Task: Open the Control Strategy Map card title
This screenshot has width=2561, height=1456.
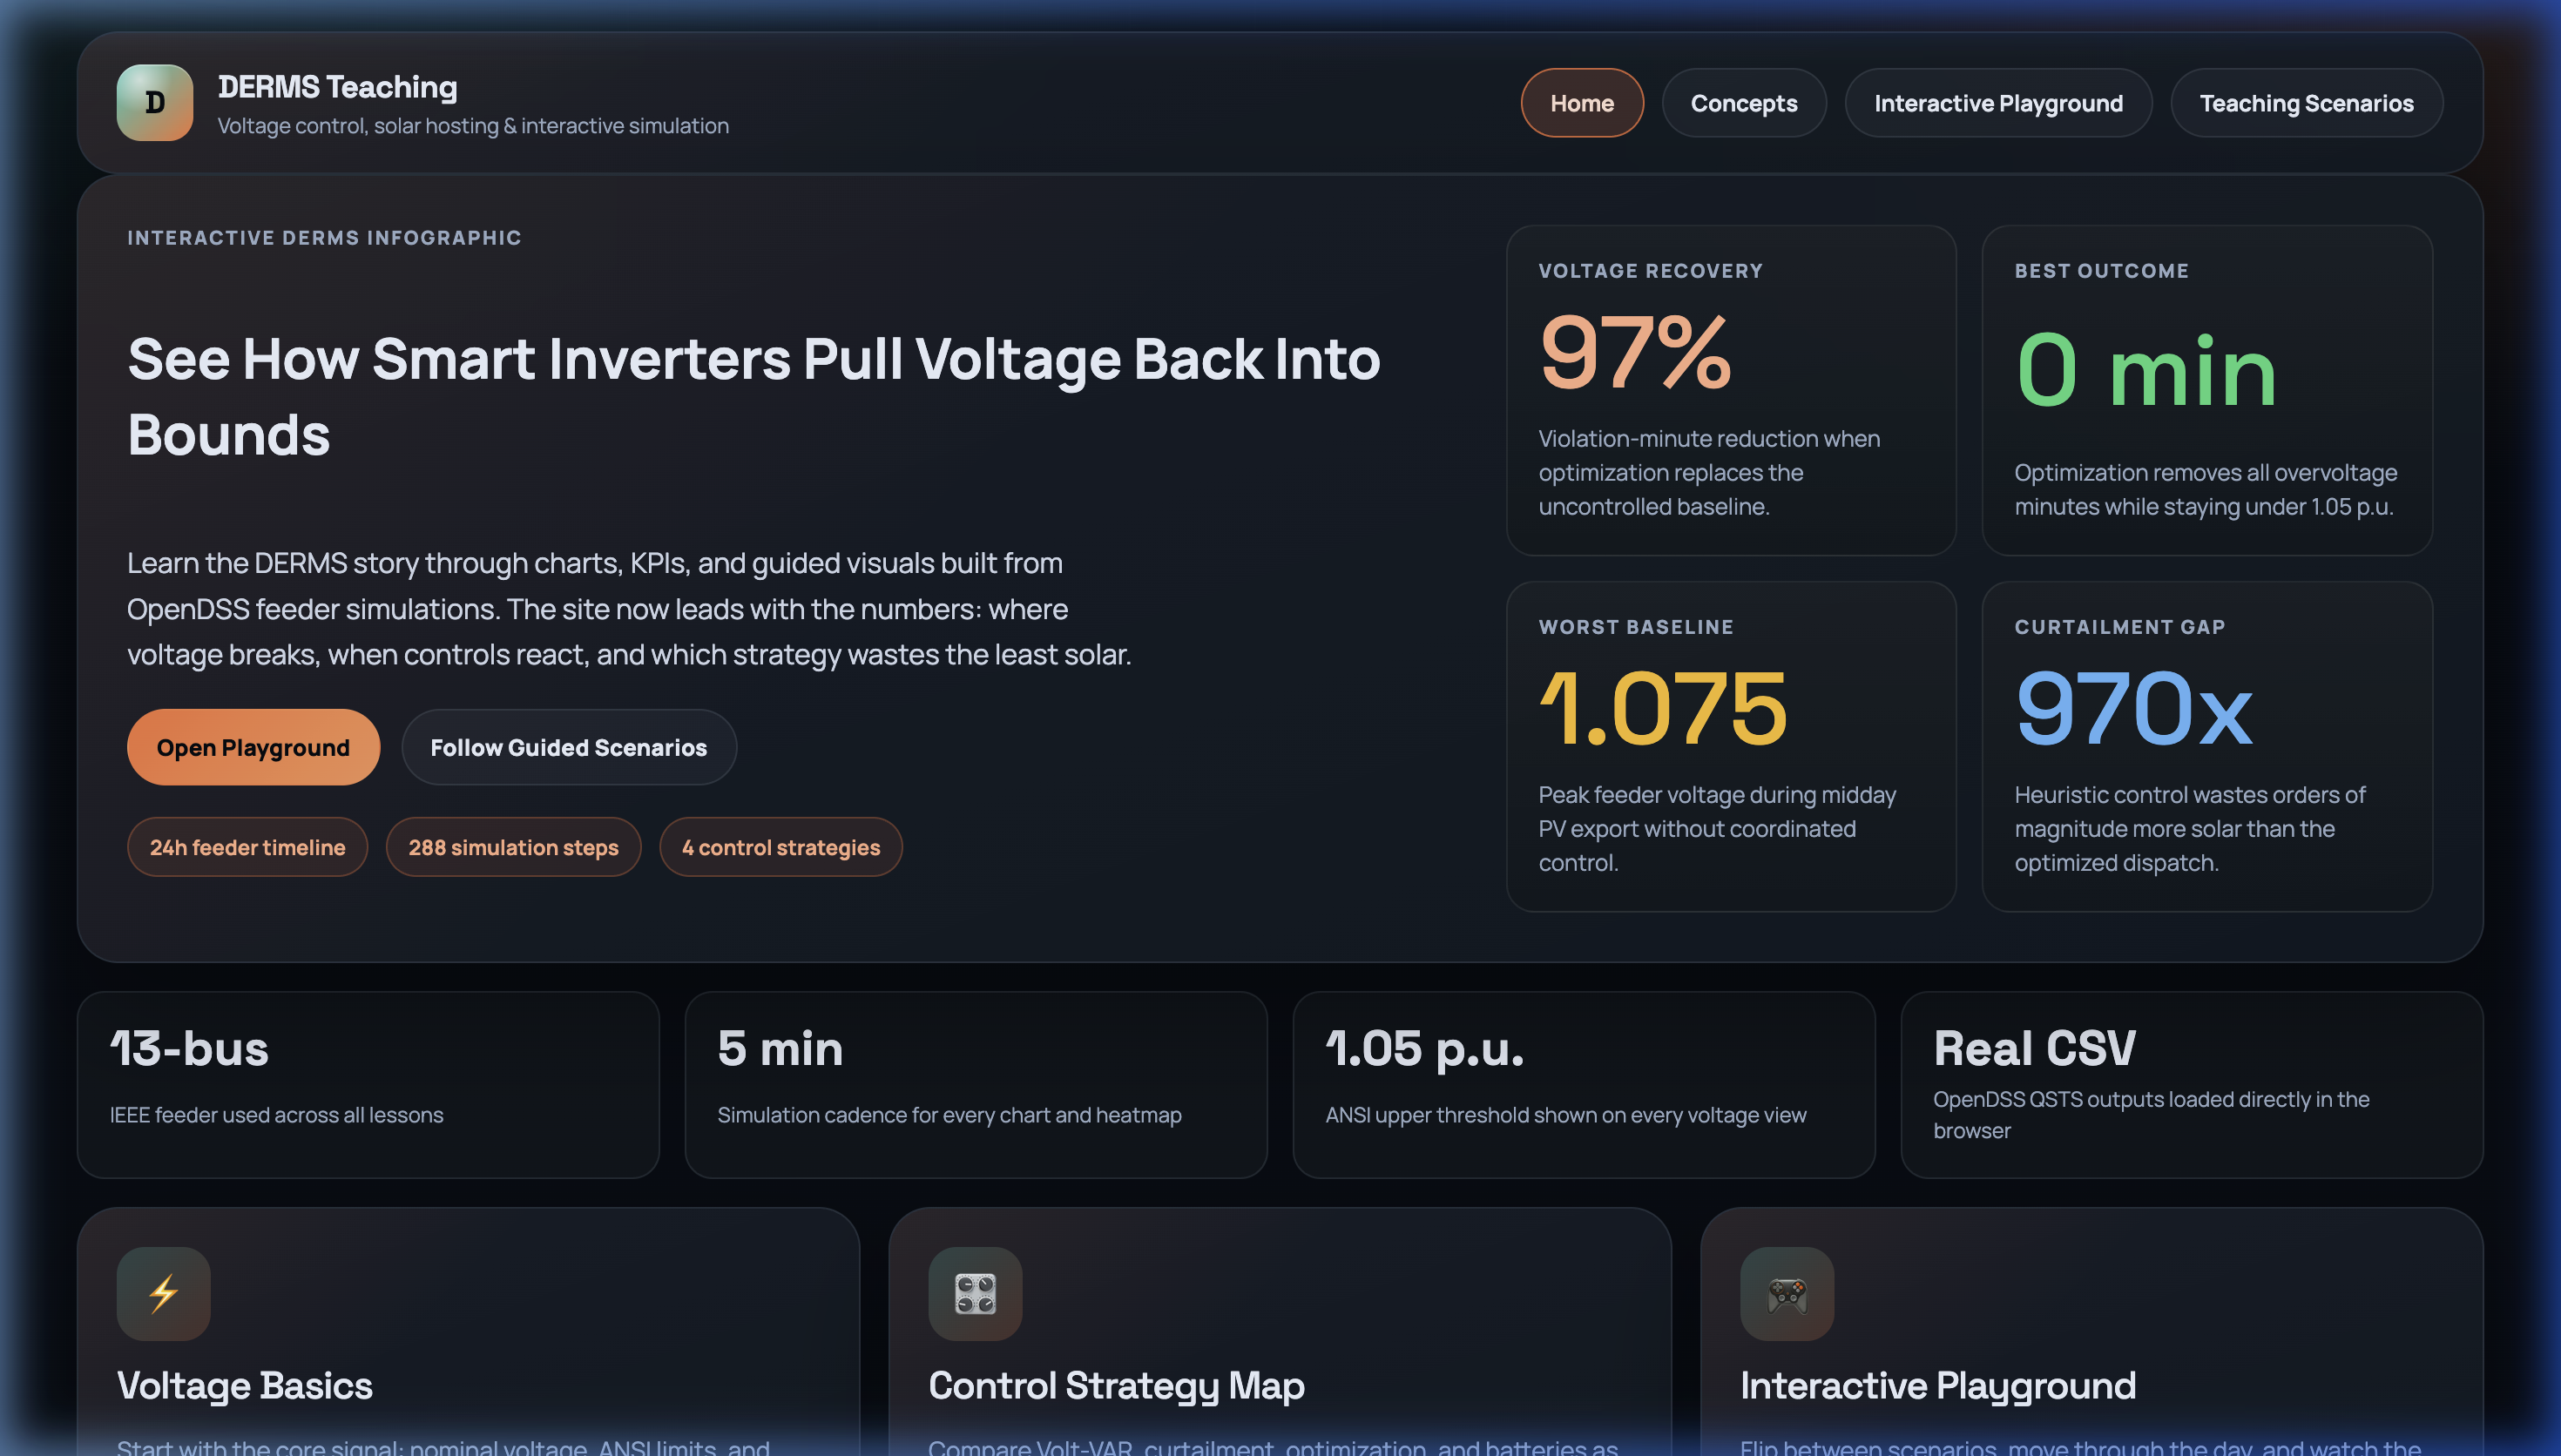Action: pyautogui.click(x=1116, y=1385)
